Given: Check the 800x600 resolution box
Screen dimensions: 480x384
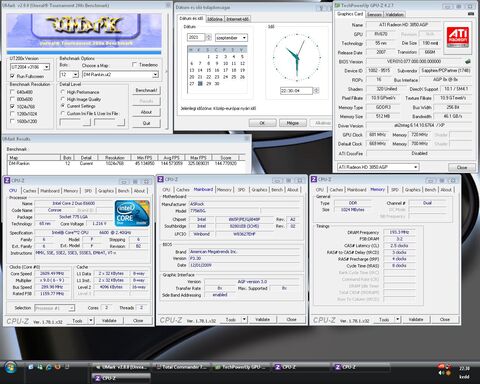Looking at the screenshot, I should (13, 99).
